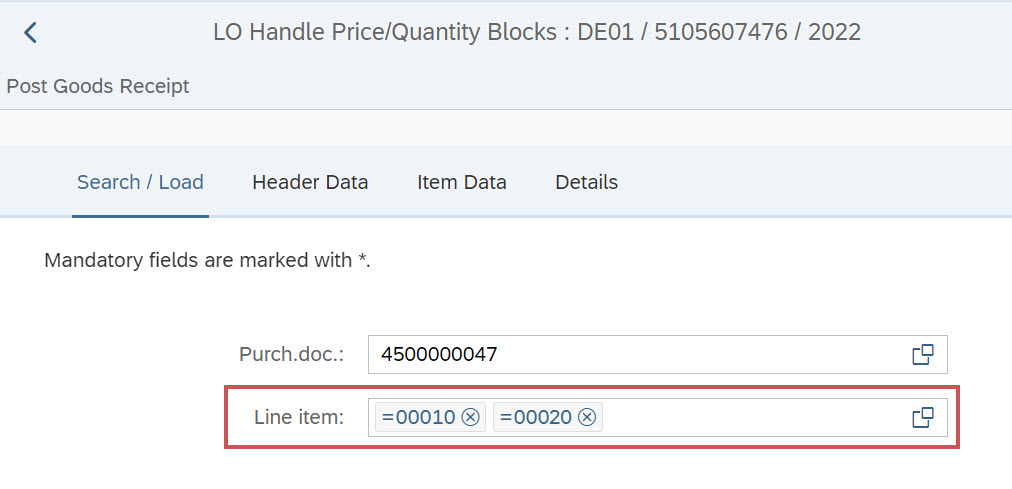The height and width of the screenshot is (489, 1012).
Task: Show the Details tab
Action: 586,182
